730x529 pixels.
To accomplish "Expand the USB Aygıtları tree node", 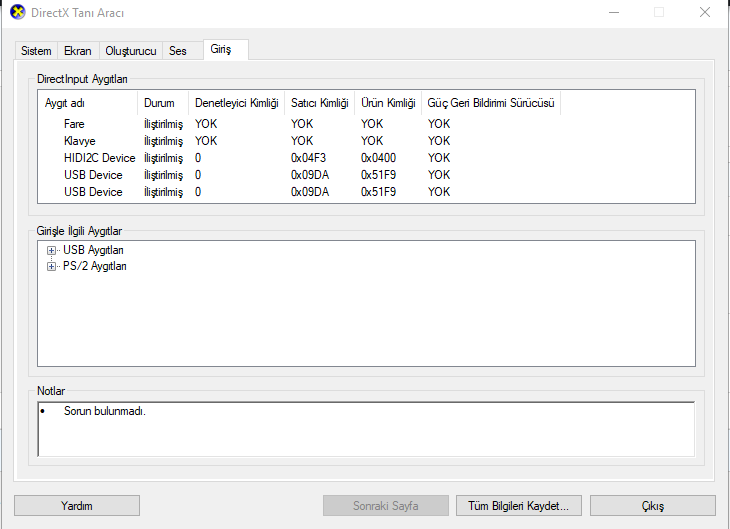I will pos(52,250).
